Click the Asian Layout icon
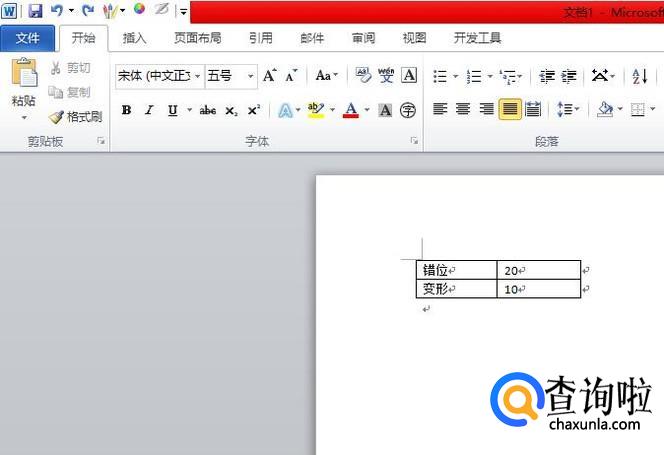The image size is (664, 455). tap(600, 76)
